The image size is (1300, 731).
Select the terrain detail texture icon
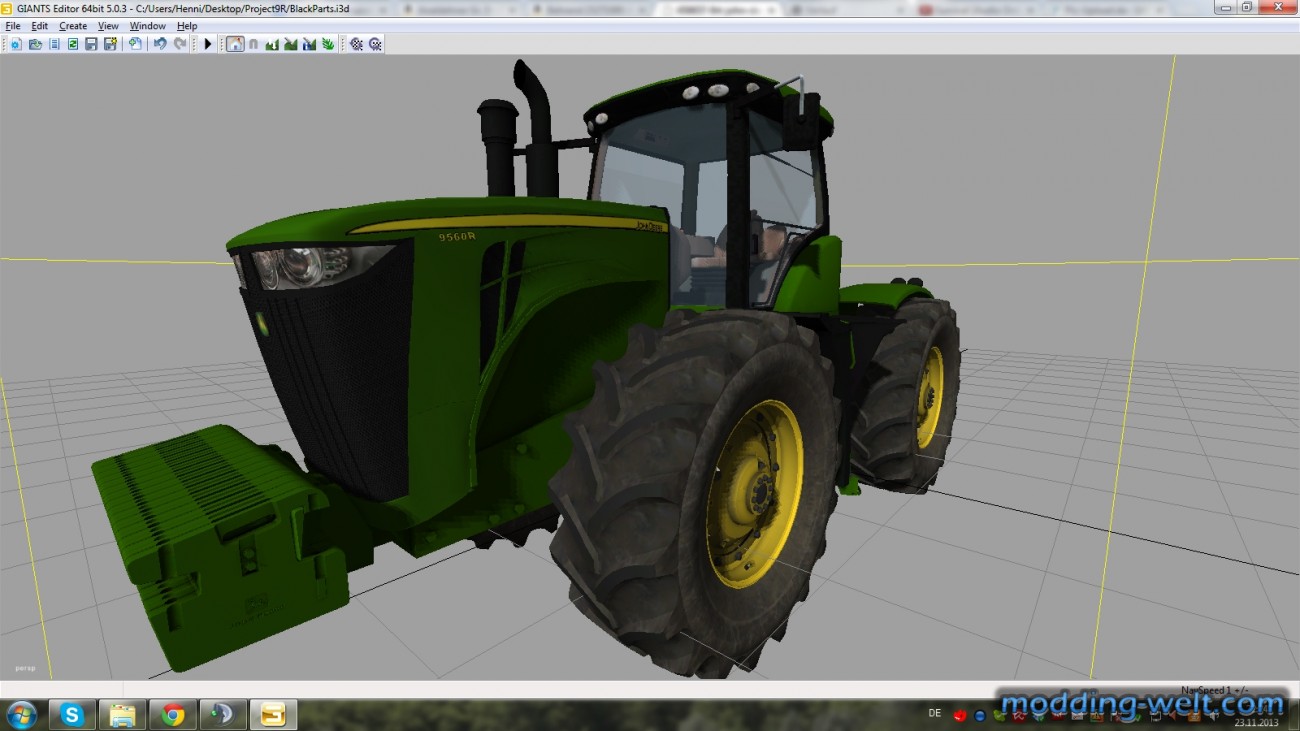(309, 44)
